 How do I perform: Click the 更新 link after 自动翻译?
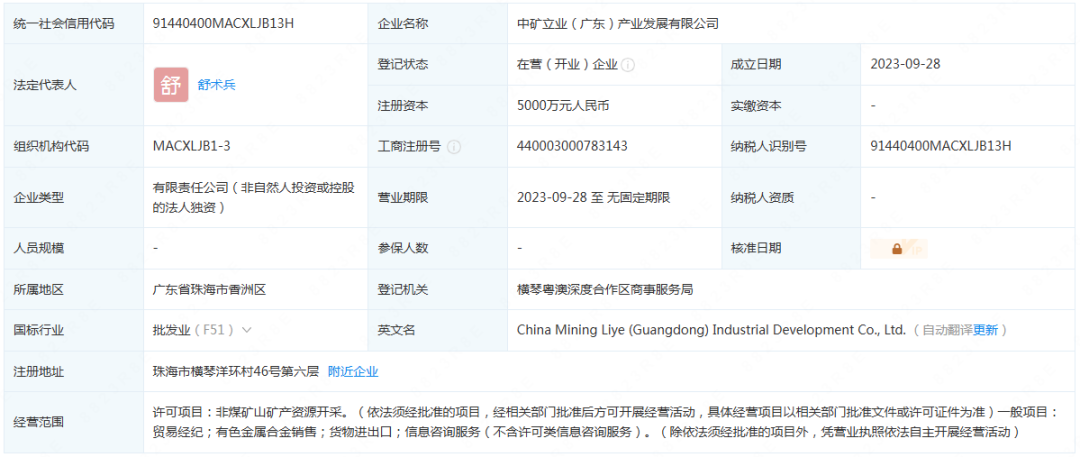tap(985, 330)
